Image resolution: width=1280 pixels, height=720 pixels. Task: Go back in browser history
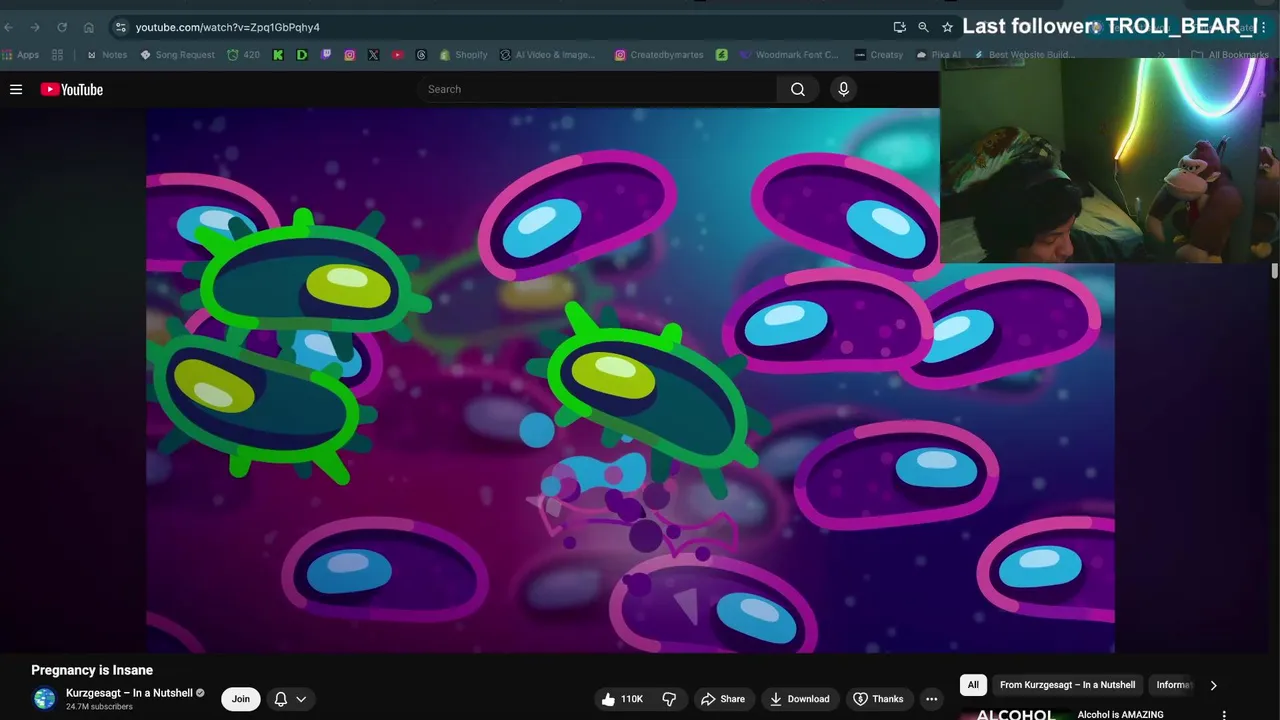click(9, 27)
